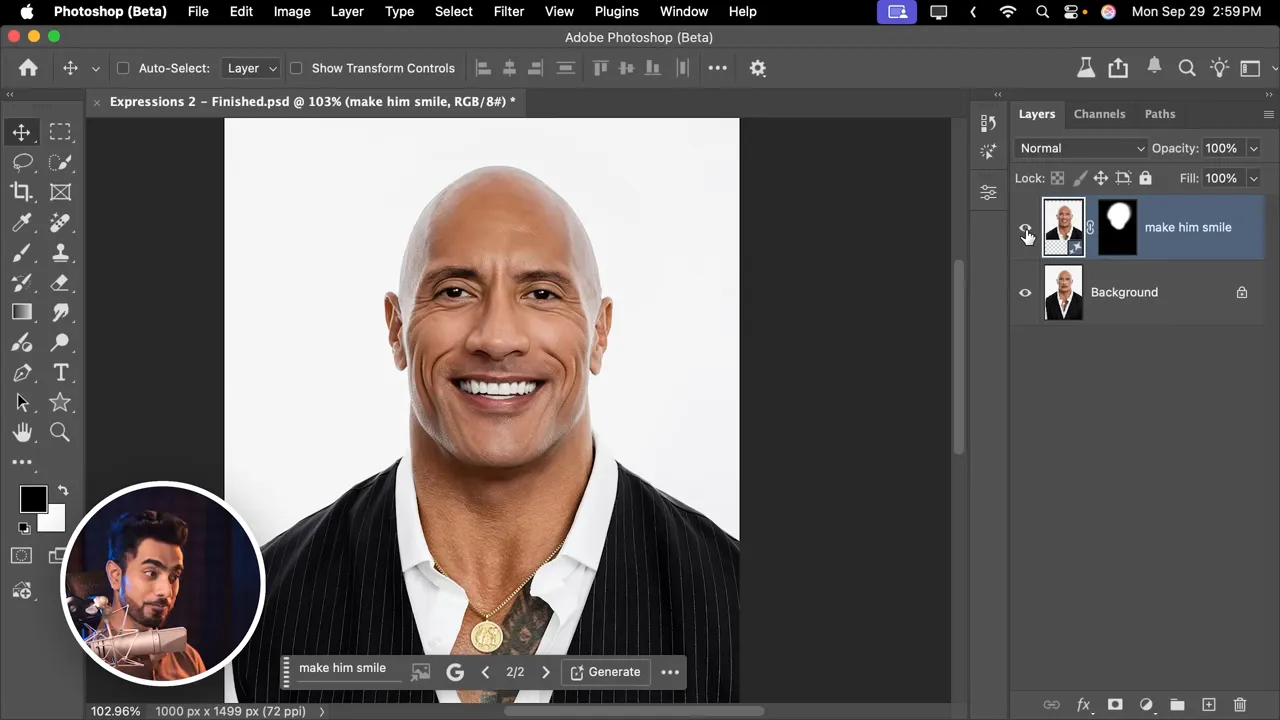Click the Share export icon

[x=1118, y=68]
